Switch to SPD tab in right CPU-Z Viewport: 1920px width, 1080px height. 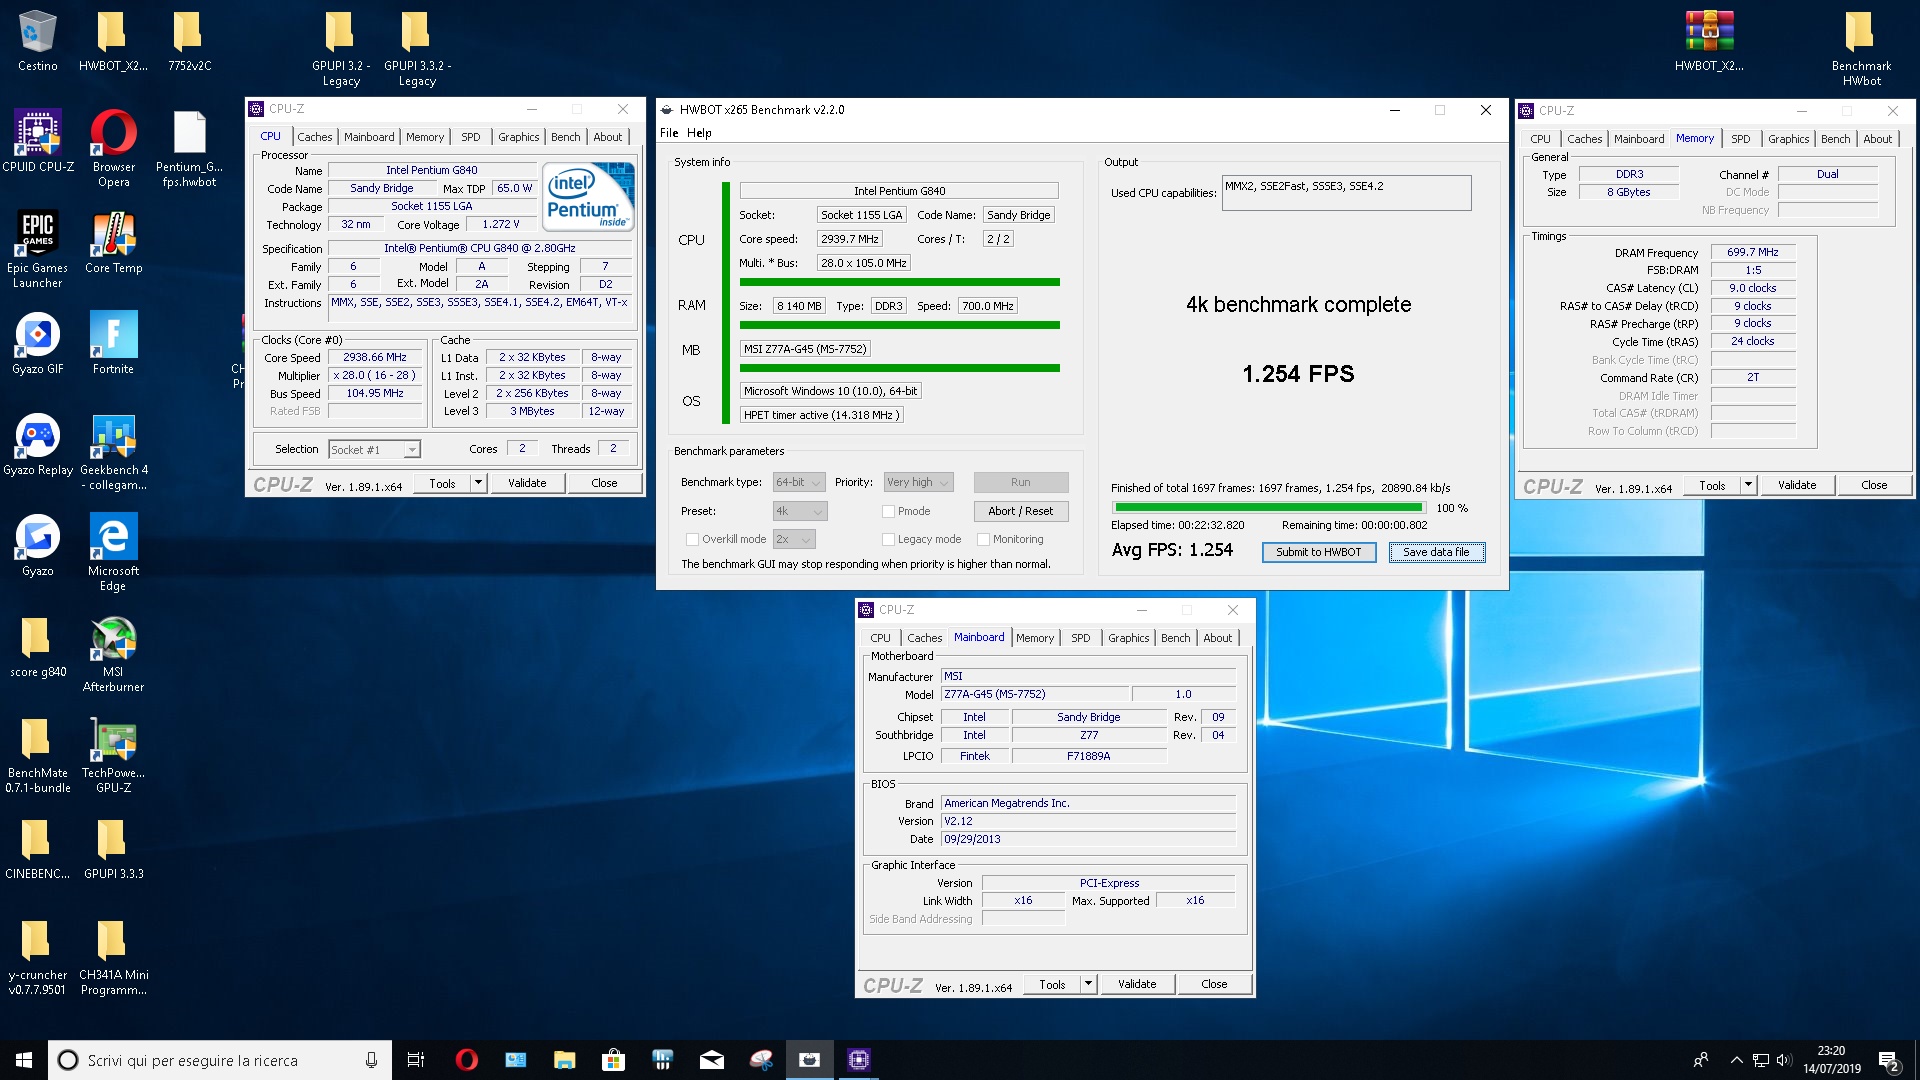click(x=1740, y=139)
